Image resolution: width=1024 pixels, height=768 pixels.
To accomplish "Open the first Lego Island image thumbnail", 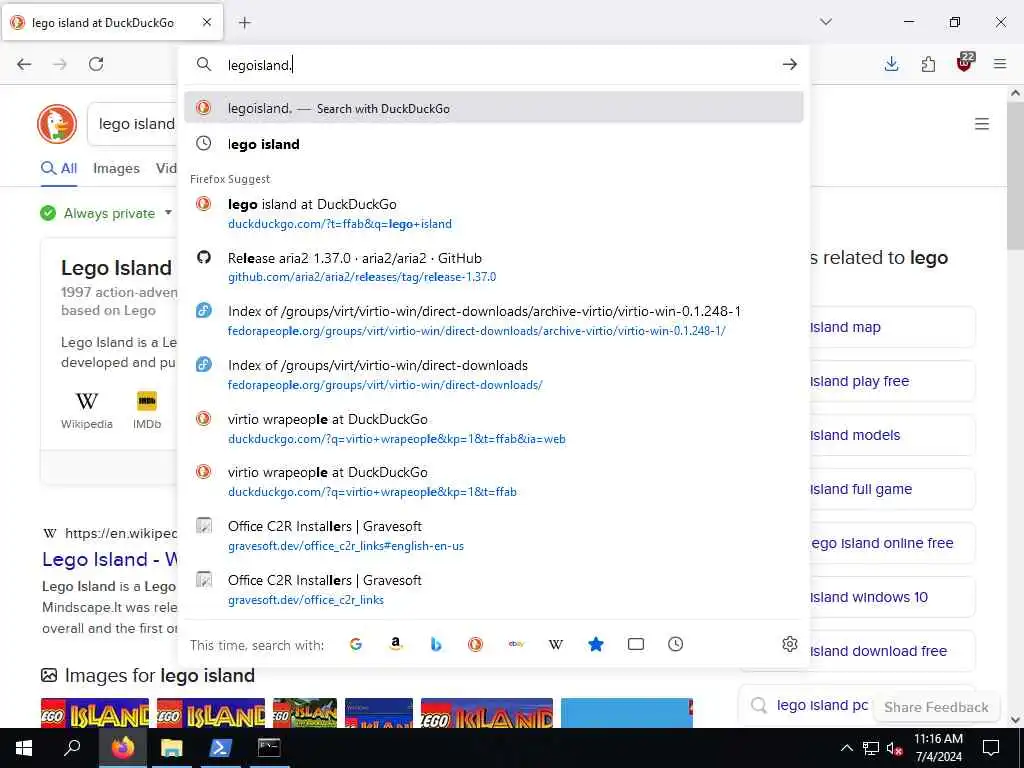I will (95, 713).
